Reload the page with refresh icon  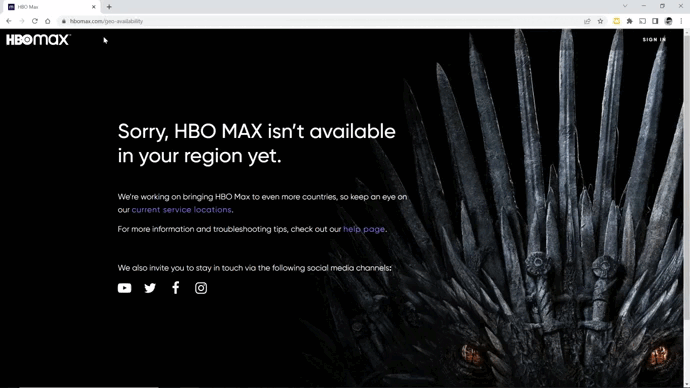35,21
